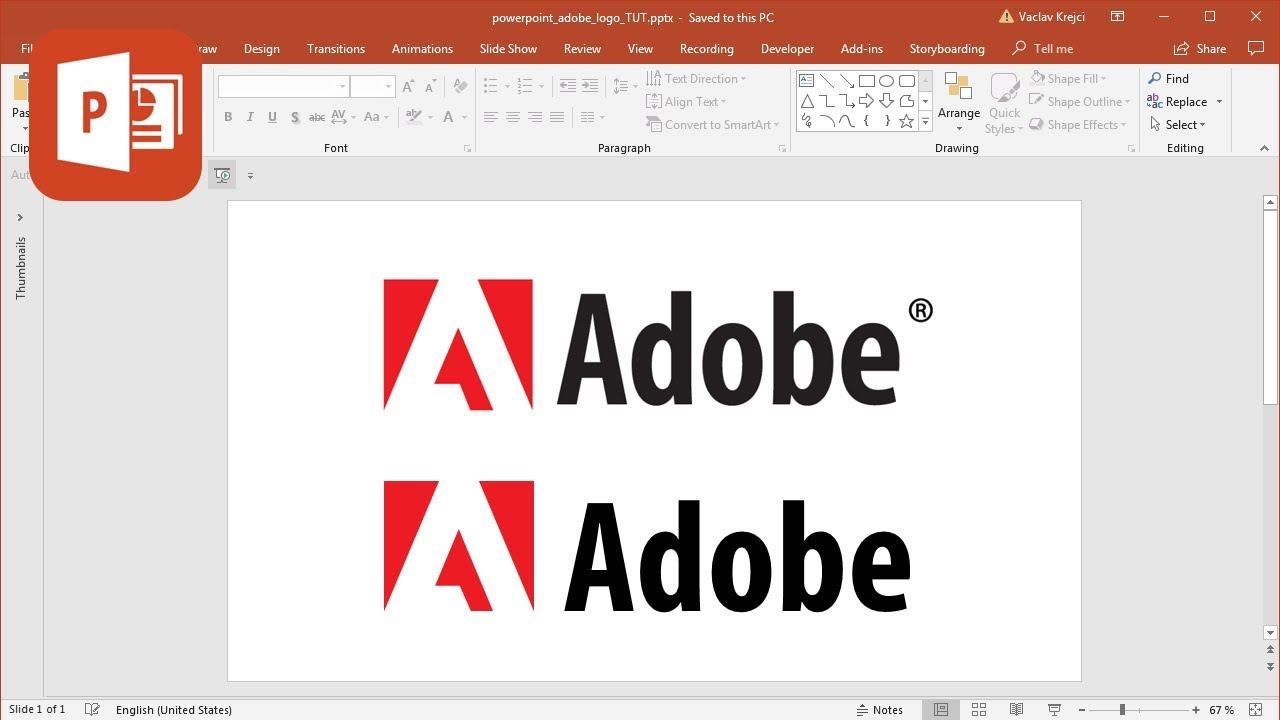Open the font size combo box
Viewport: 1280px width, 720px height.
coord(372,87)
